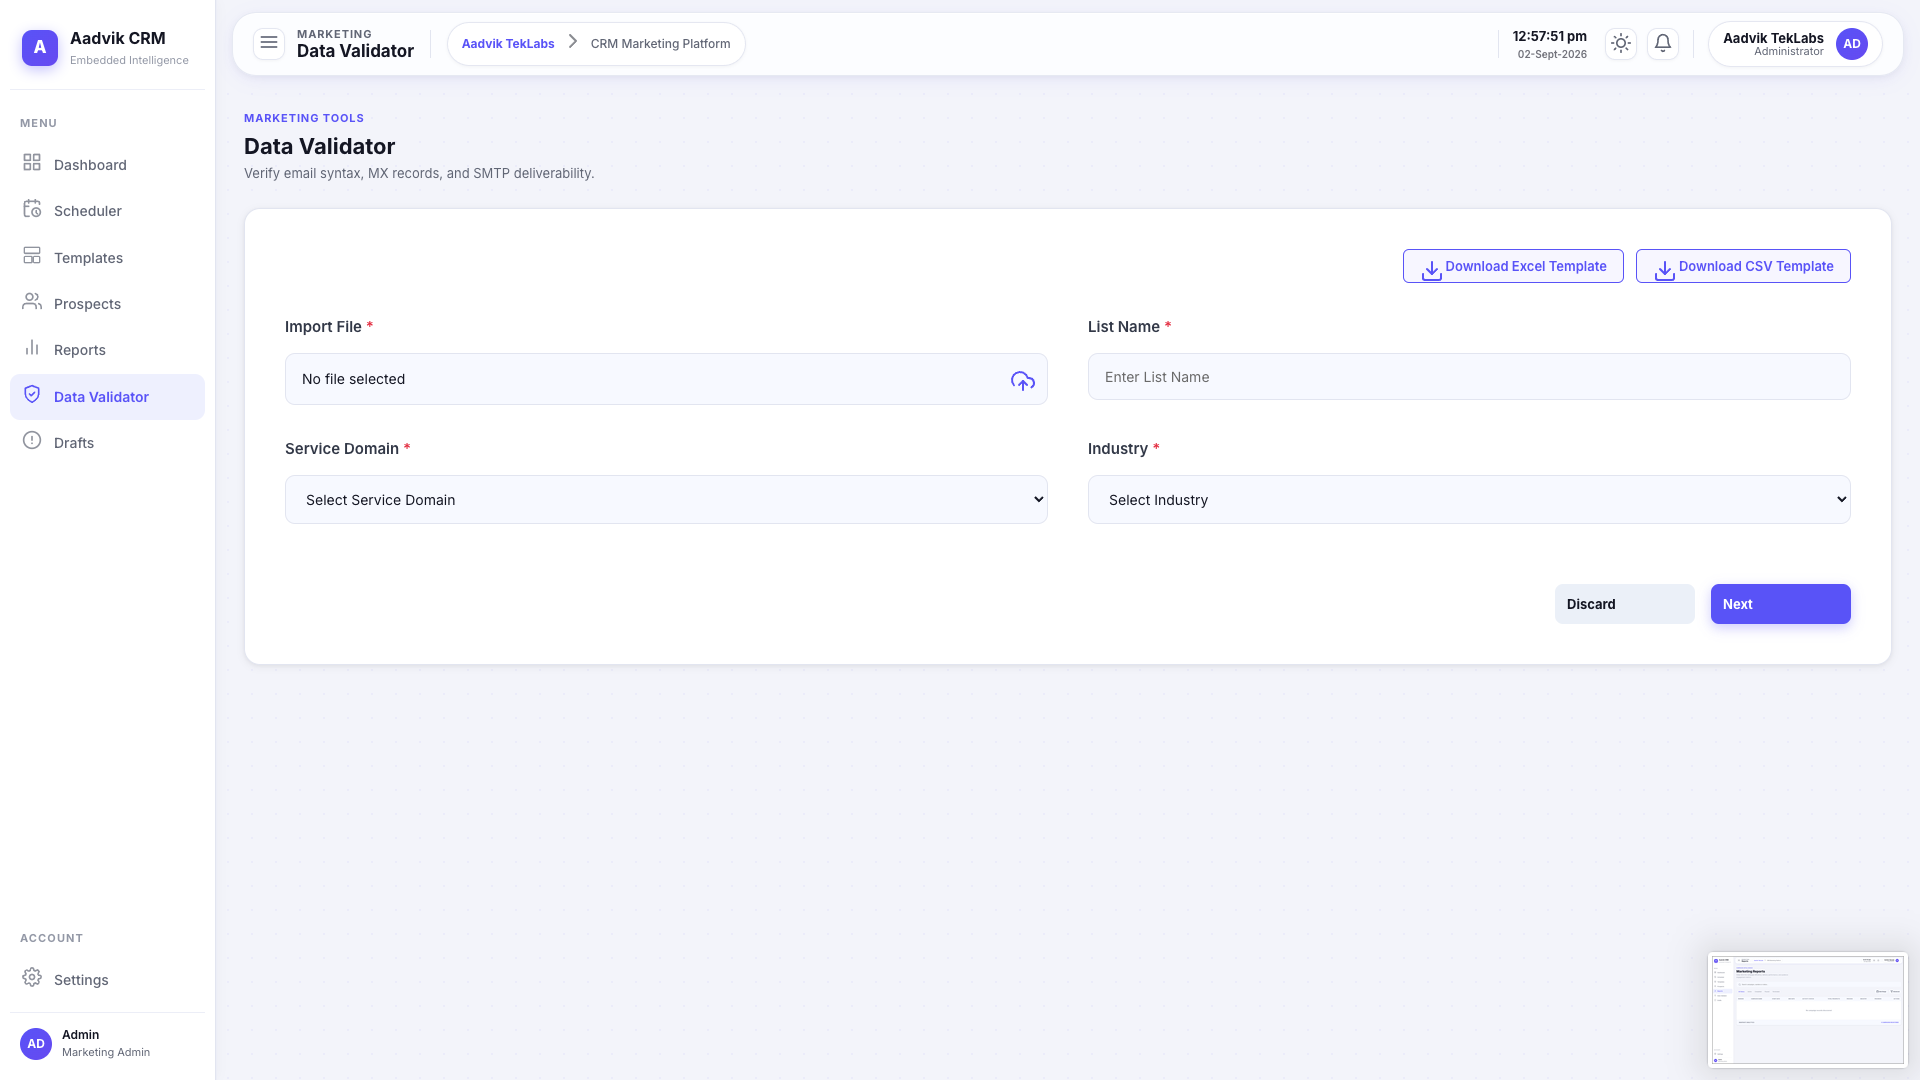Click the Enter List Name input field

point(1469,377)
